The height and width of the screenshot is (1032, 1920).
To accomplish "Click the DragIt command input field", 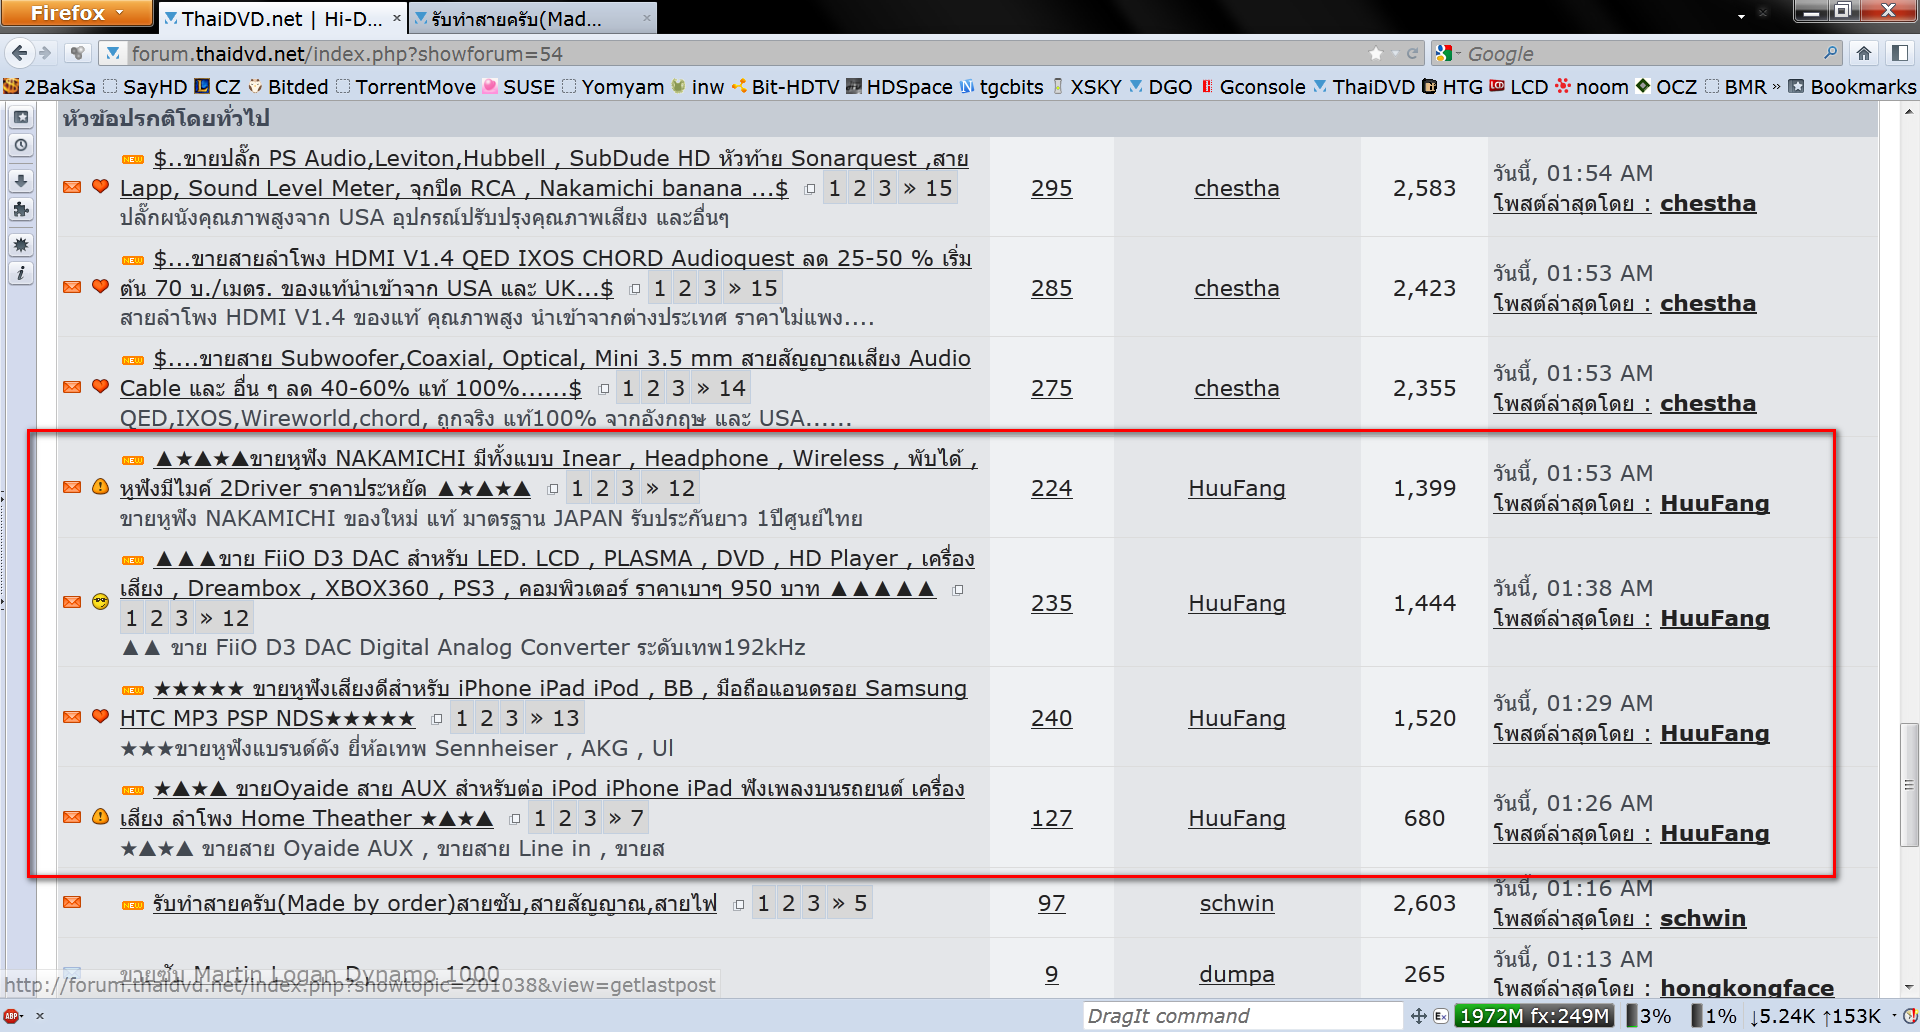I will (x=1243, y=1016).
